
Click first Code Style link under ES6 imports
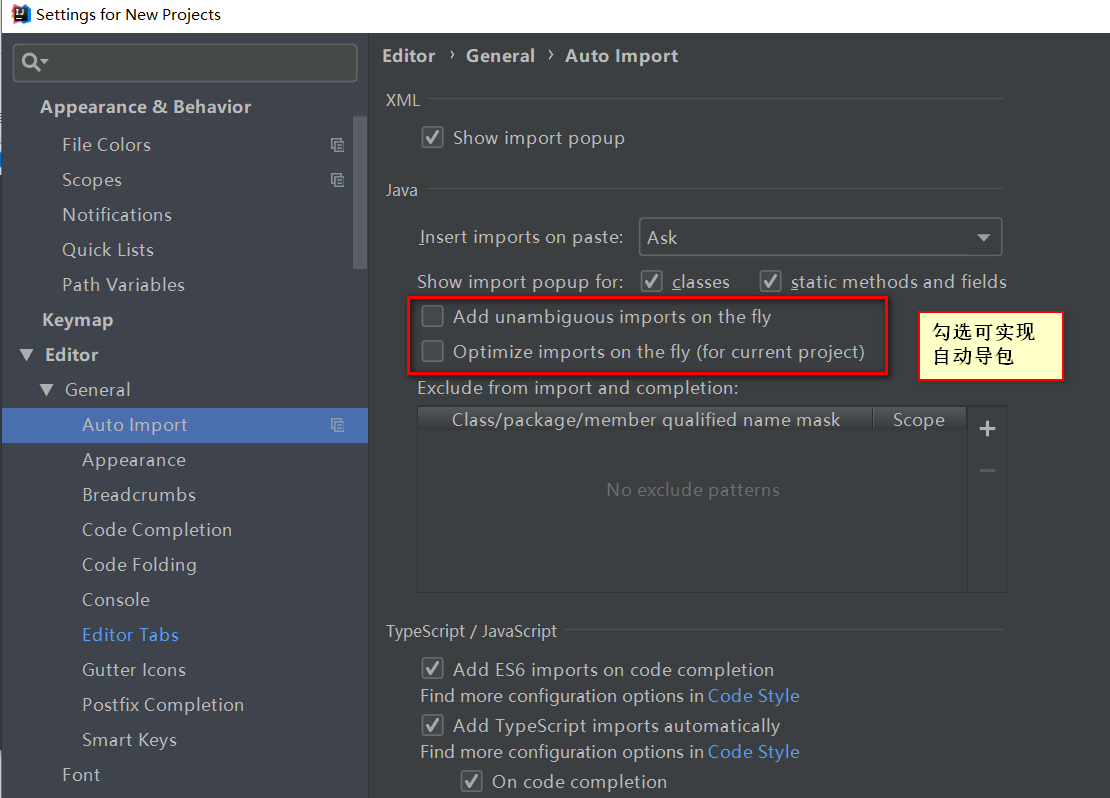pyautogui.click(x=753, y=696)
